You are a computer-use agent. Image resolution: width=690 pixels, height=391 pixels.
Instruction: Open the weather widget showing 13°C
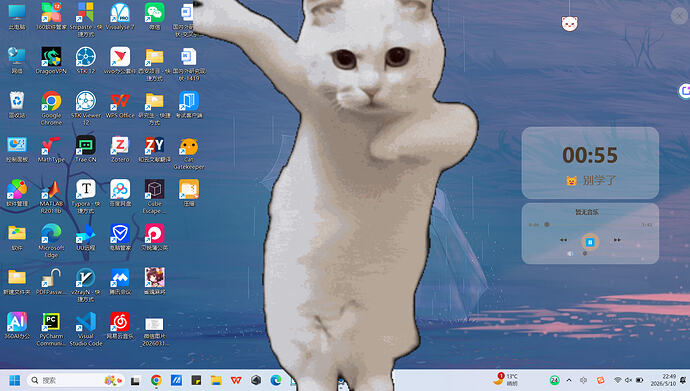pyautogui.click(x=506, y=380)
